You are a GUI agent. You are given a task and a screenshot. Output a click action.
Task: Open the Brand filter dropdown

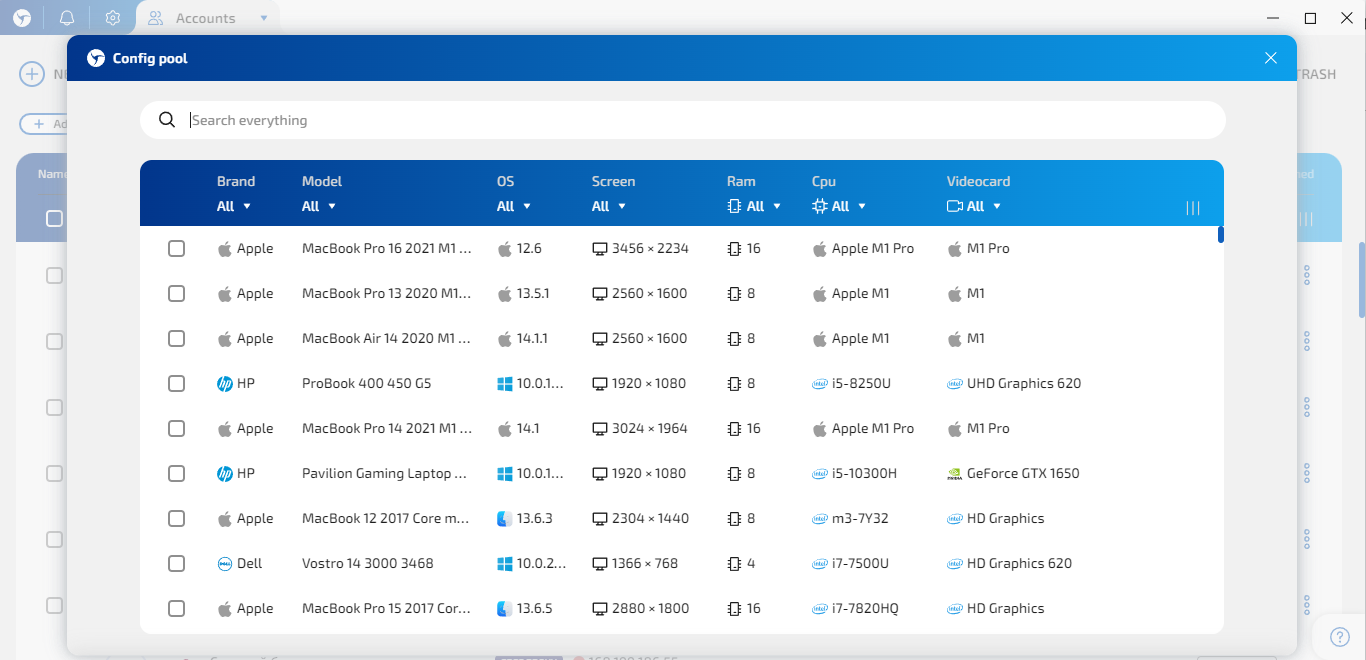[x=234, y=206]
